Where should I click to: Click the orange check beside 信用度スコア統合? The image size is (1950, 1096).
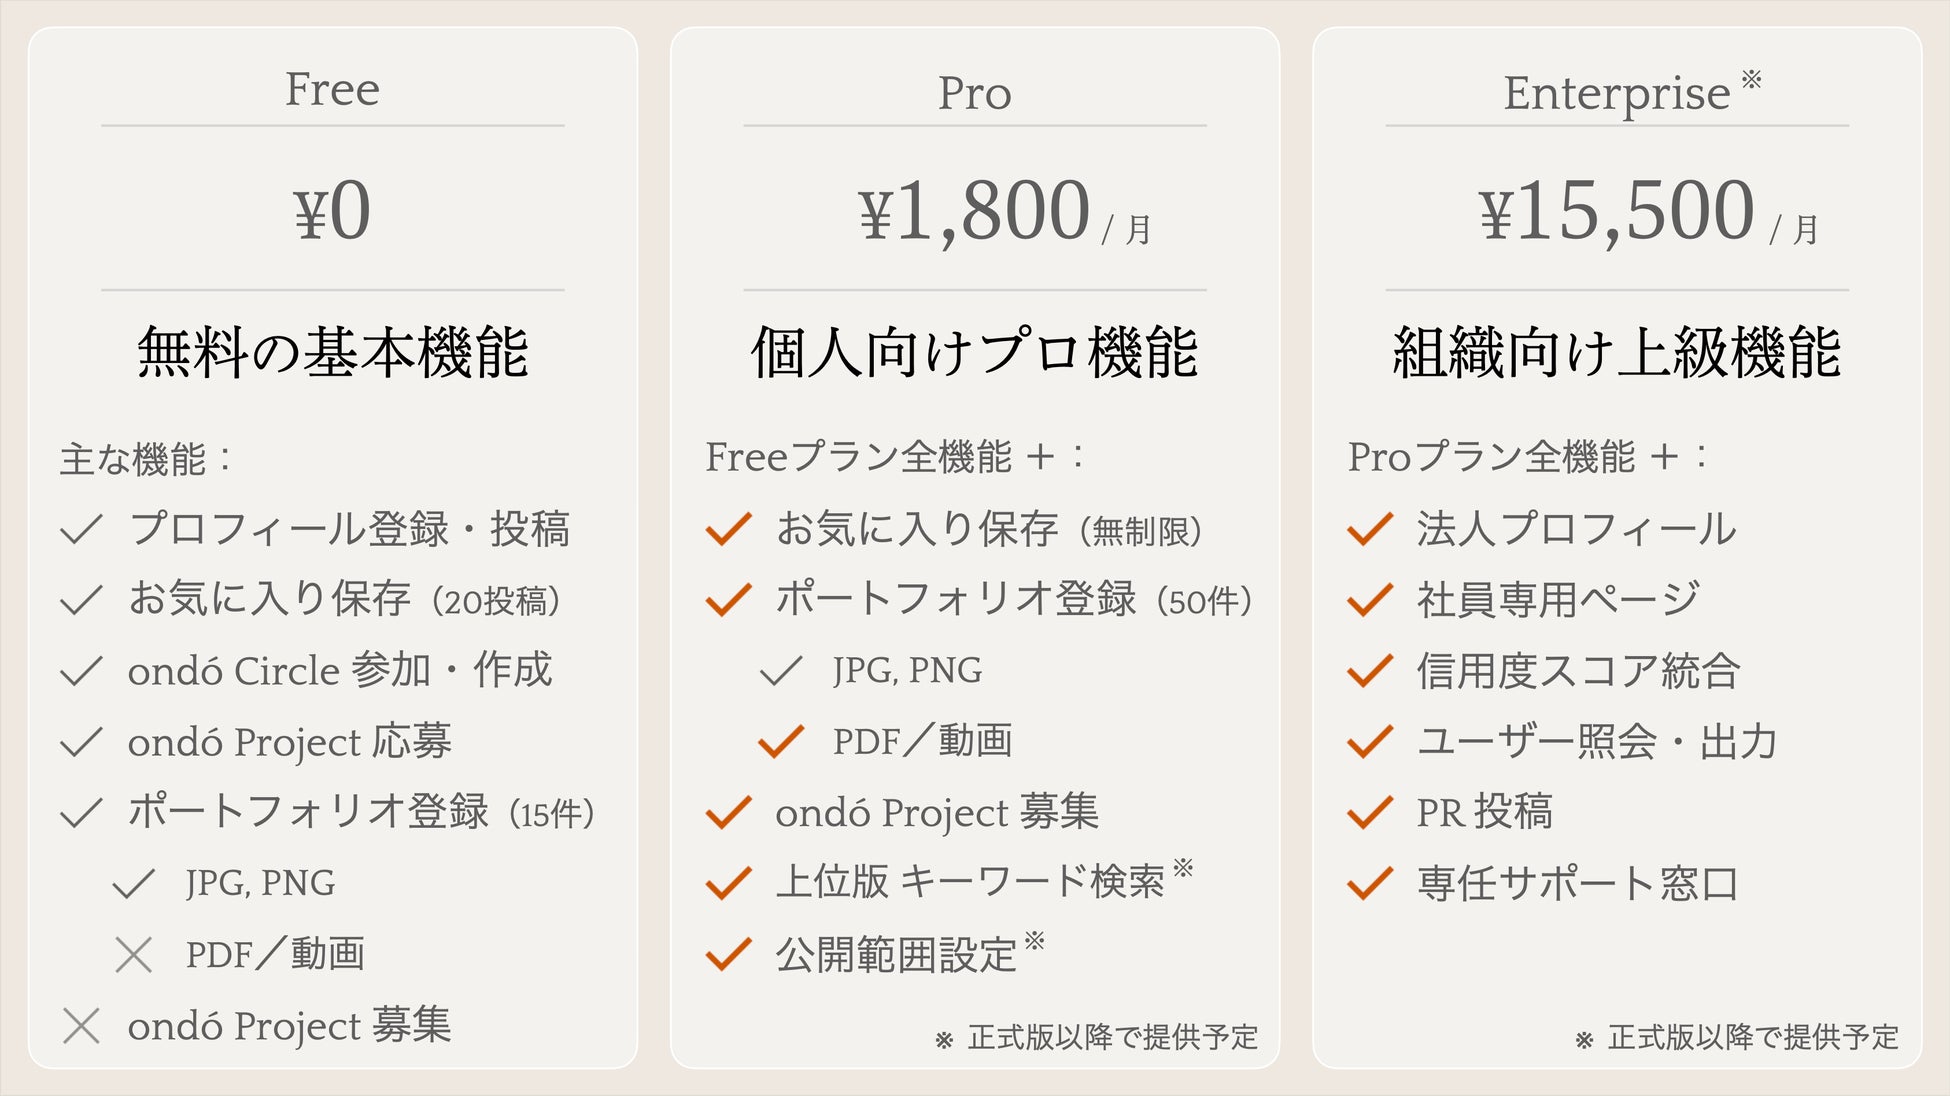(x=1369, y=671)
